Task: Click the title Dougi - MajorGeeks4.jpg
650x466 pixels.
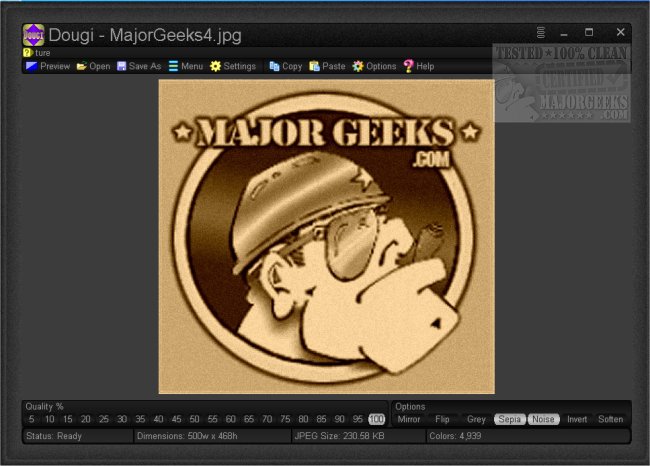Action: [x=145, y=35]
